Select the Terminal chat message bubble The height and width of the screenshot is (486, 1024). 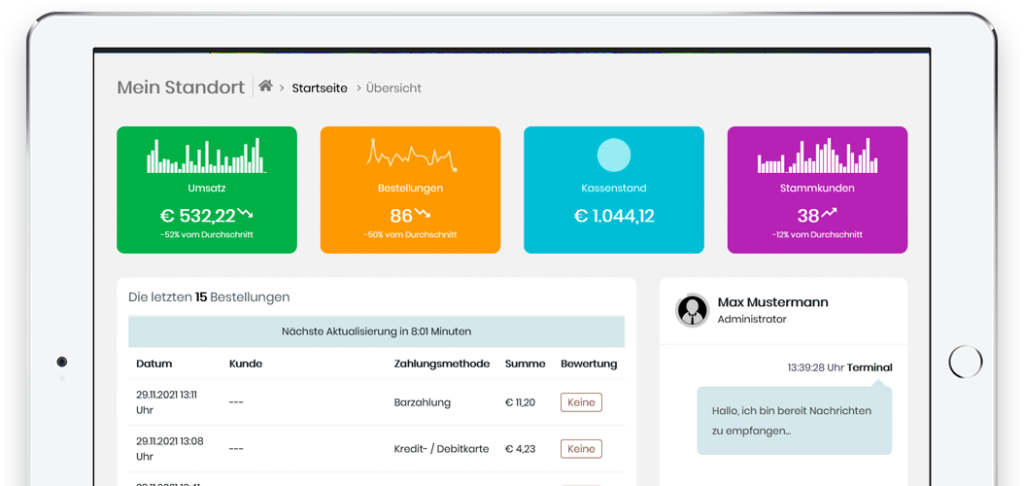coord(793,421)
